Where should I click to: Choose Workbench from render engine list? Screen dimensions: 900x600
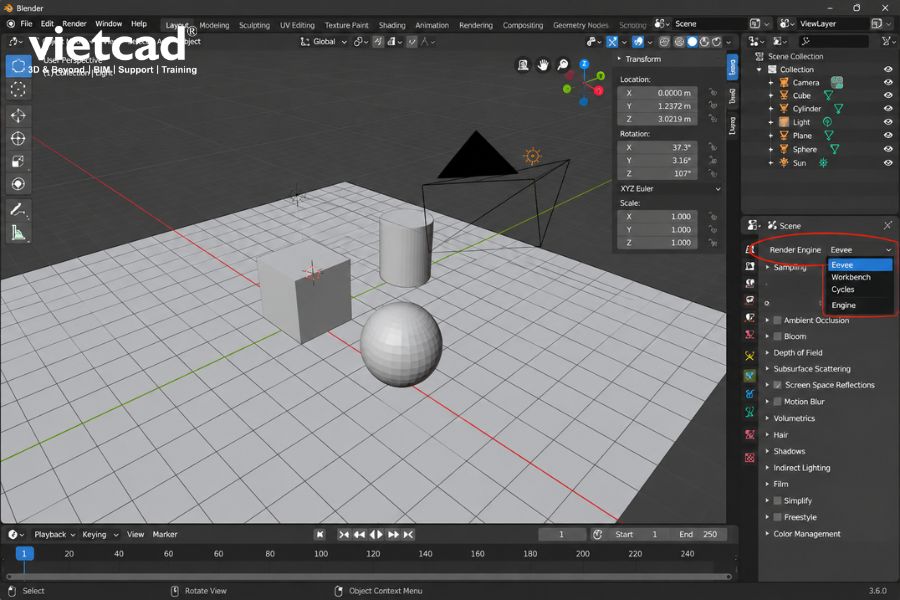coord(860,277)
